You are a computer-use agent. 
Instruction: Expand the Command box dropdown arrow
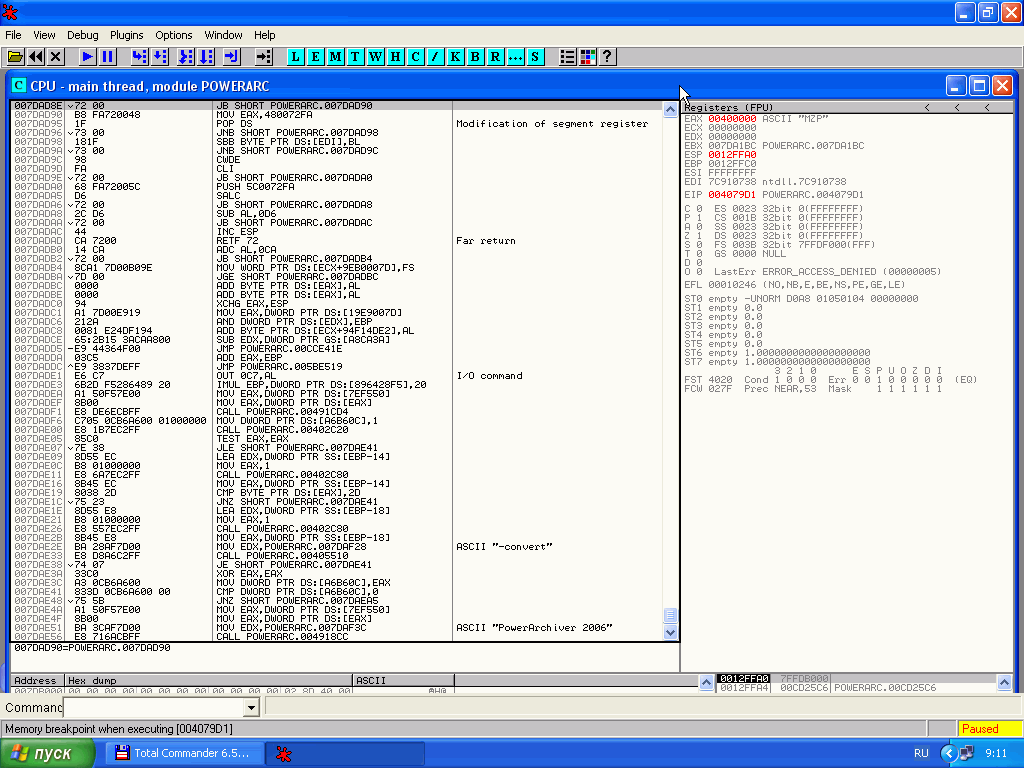pyautogui.click(x=251, y=707)
